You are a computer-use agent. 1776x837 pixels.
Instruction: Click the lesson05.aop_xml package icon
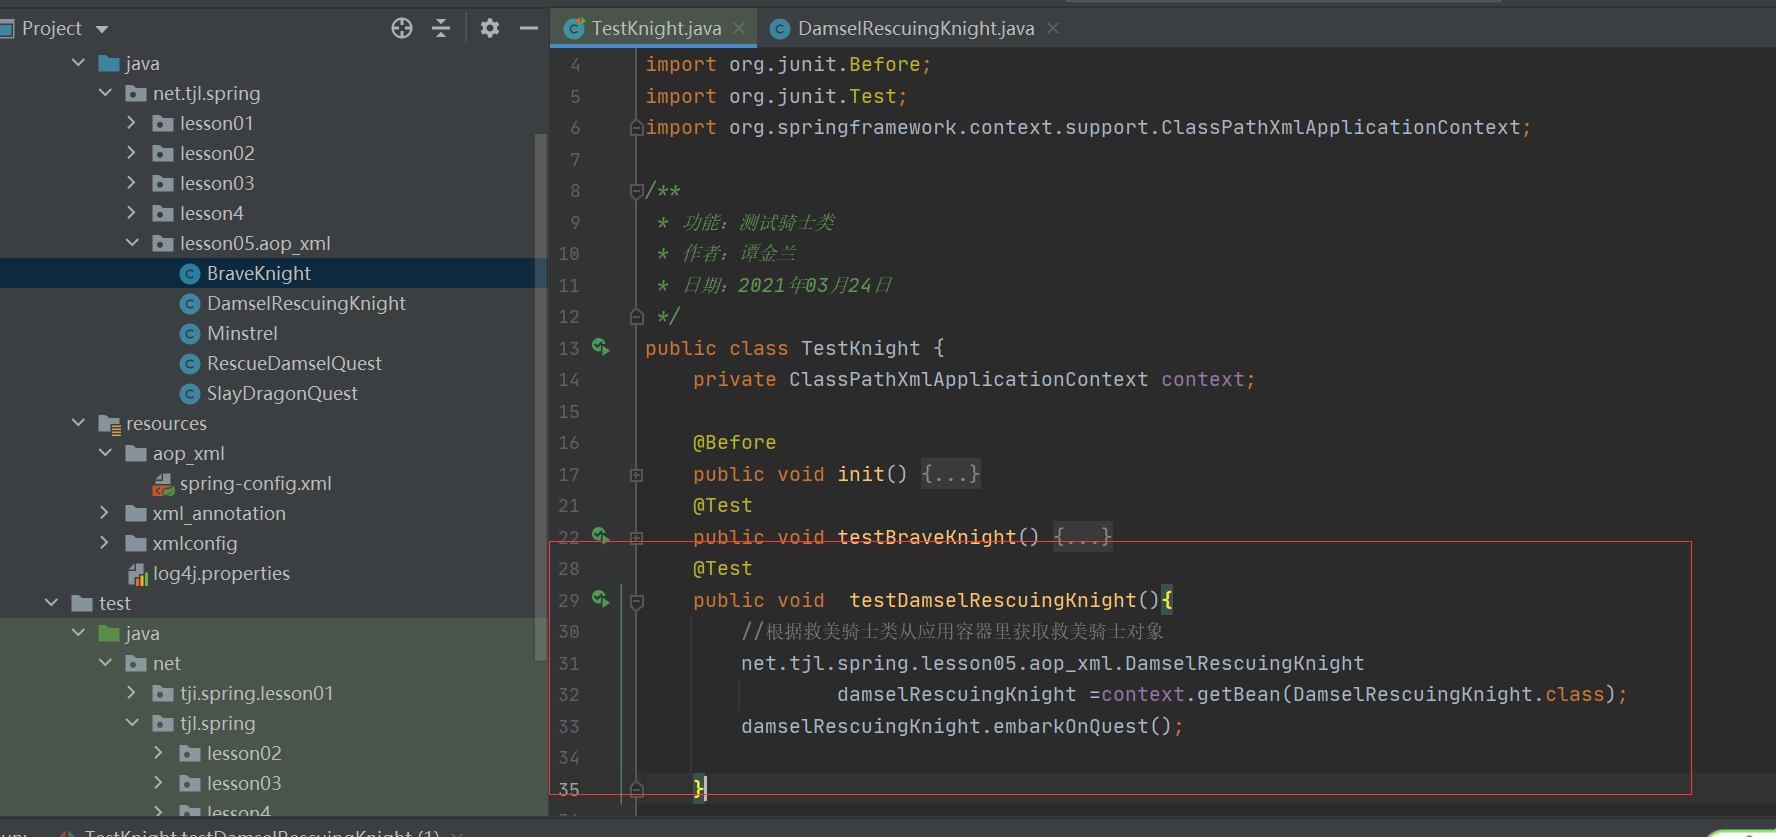163,244
